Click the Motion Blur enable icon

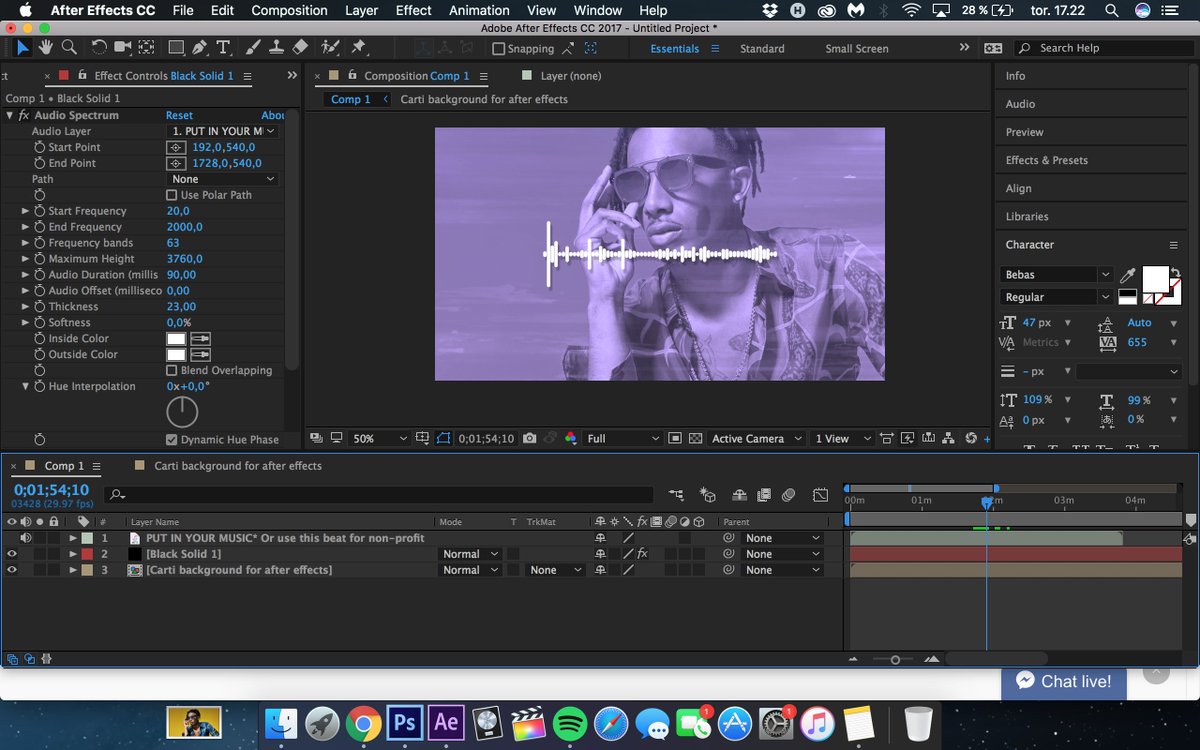coord(788,494)
